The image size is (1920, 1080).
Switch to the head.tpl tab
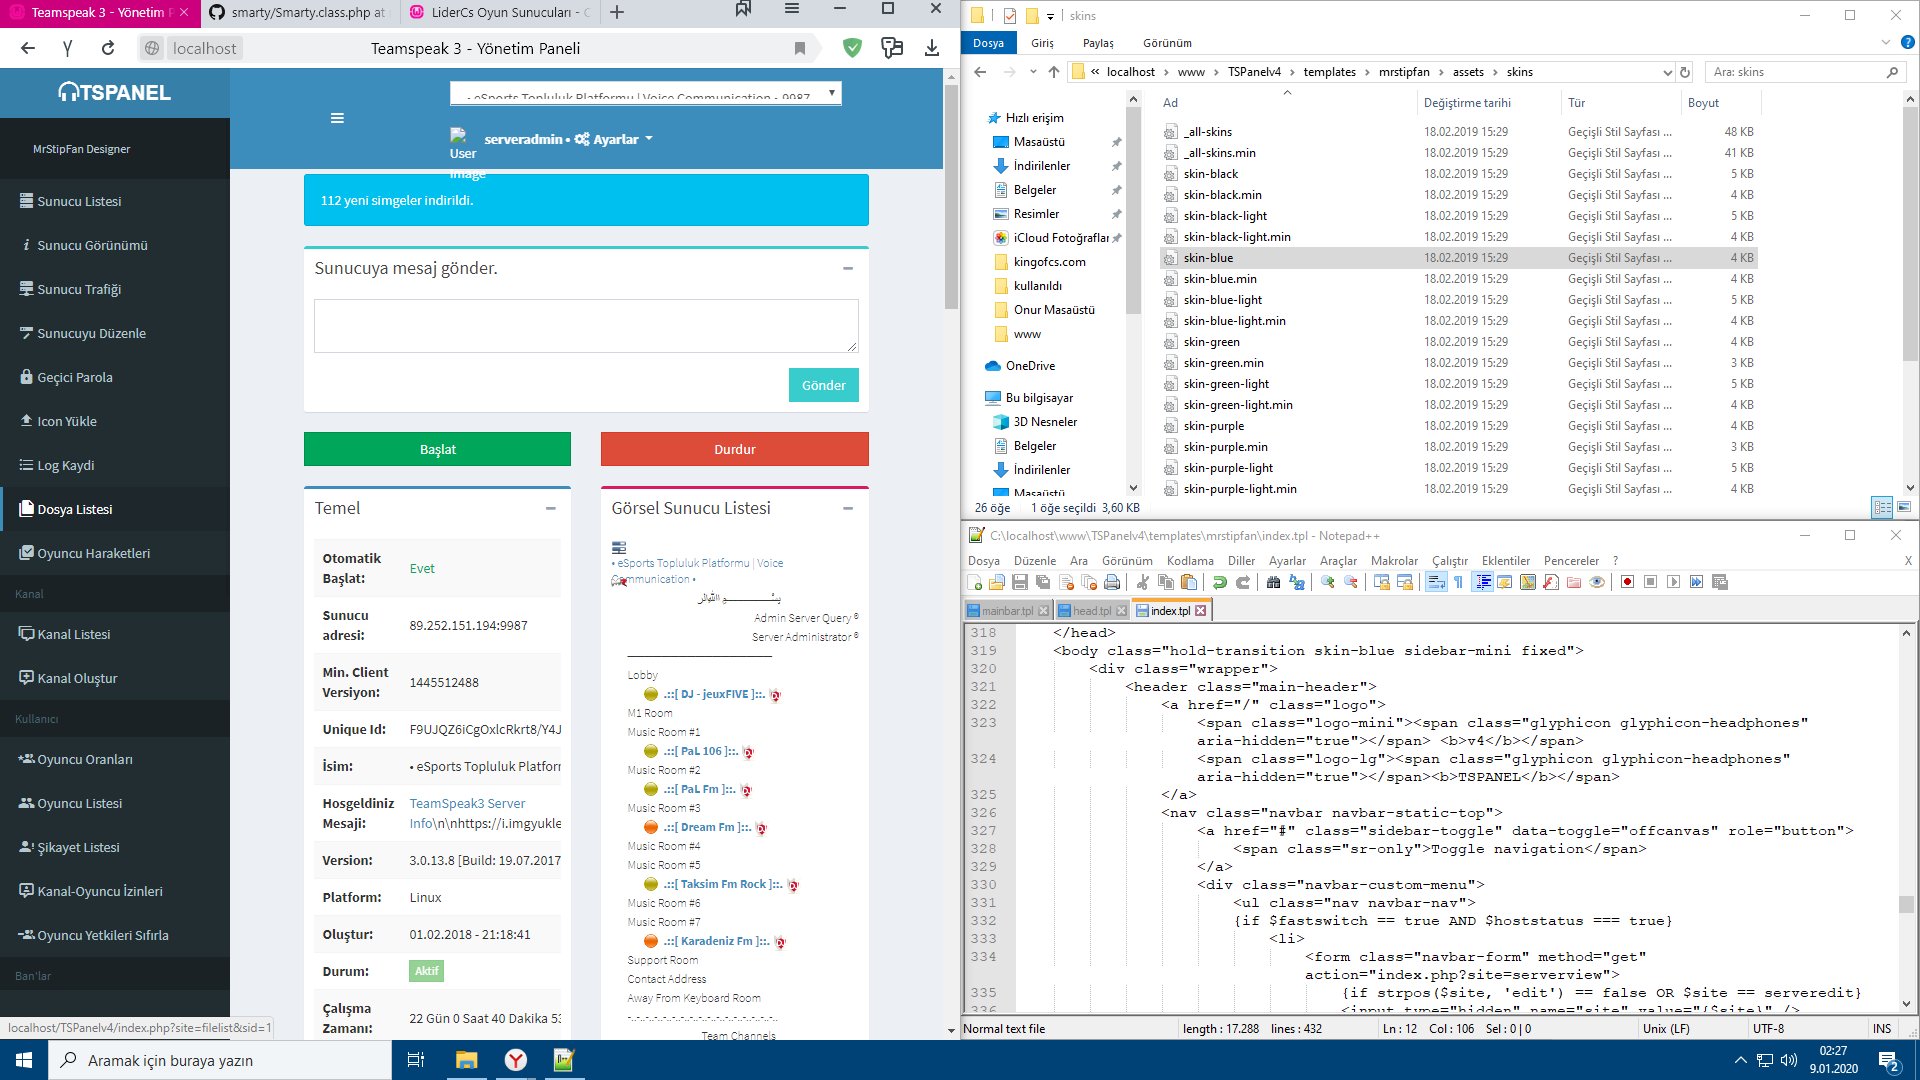tap(1091, 611)
